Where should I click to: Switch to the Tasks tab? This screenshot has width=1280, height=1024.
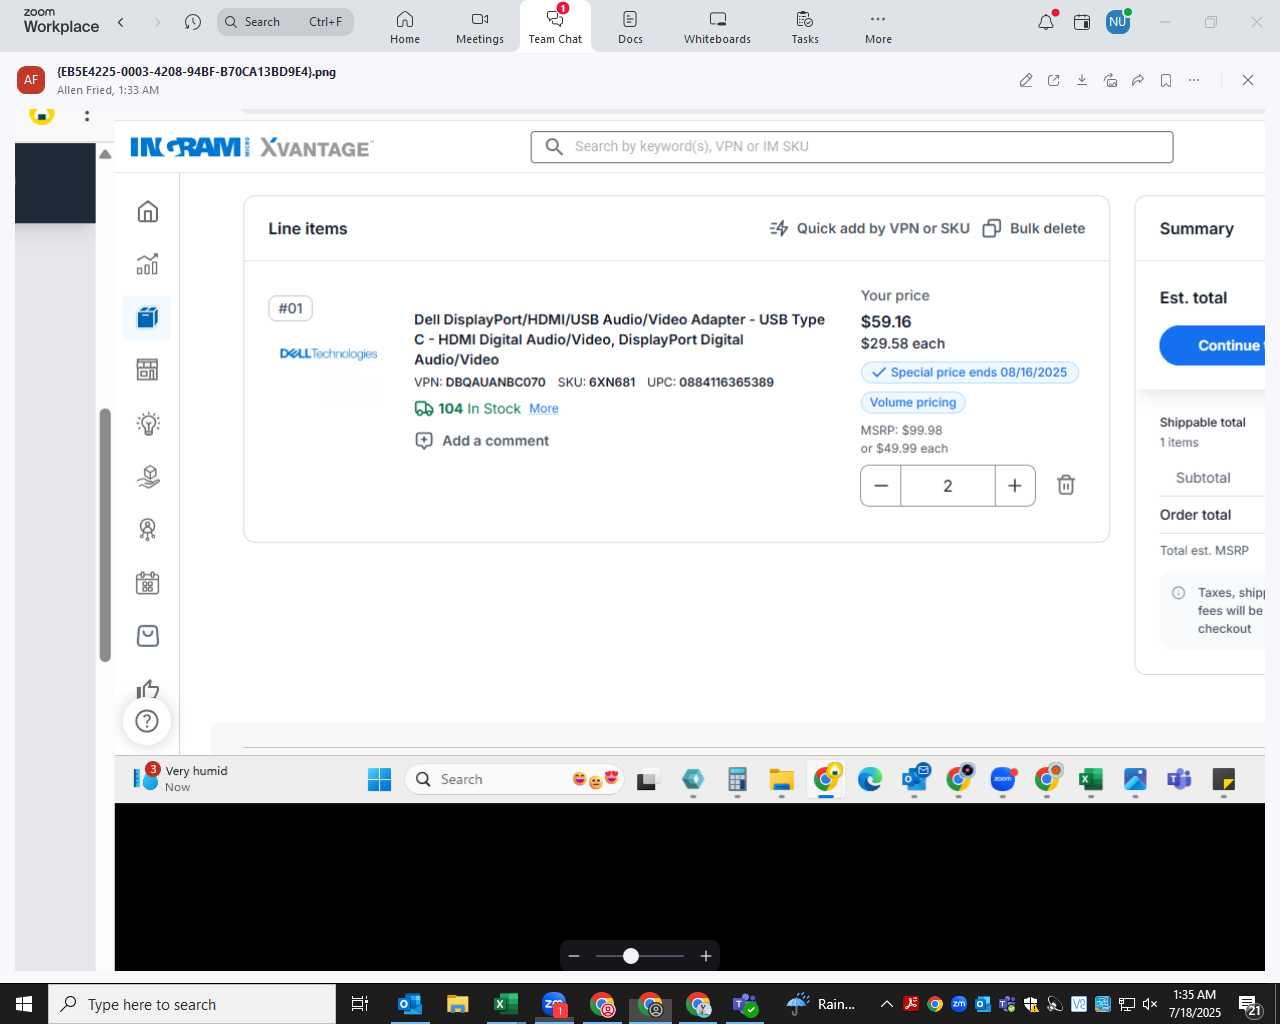(x=805, y=27)
